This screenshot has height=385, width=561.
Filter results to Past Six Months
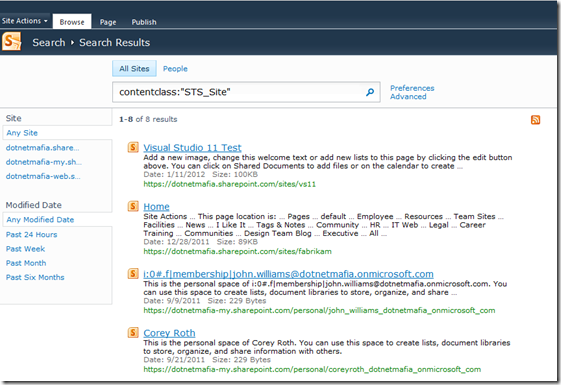coord(35,278)
